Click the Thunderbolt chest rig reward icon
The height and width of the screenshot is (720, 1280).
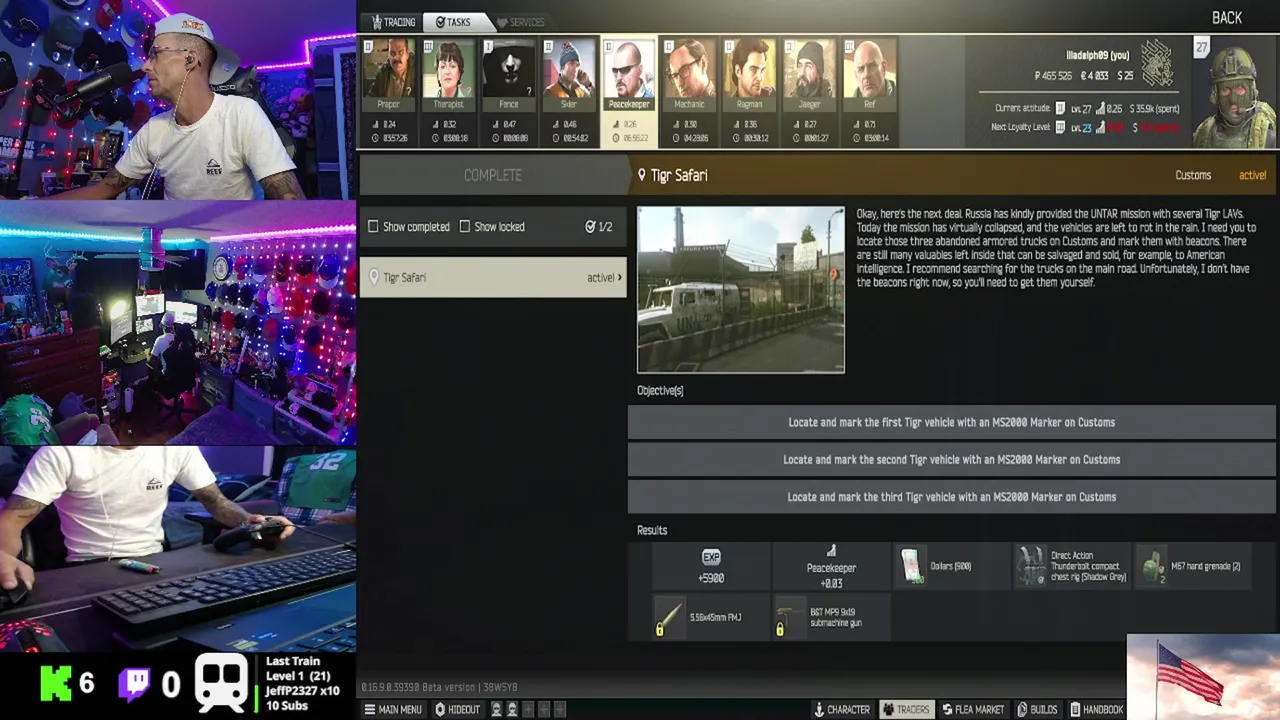tap(1031, 566)
